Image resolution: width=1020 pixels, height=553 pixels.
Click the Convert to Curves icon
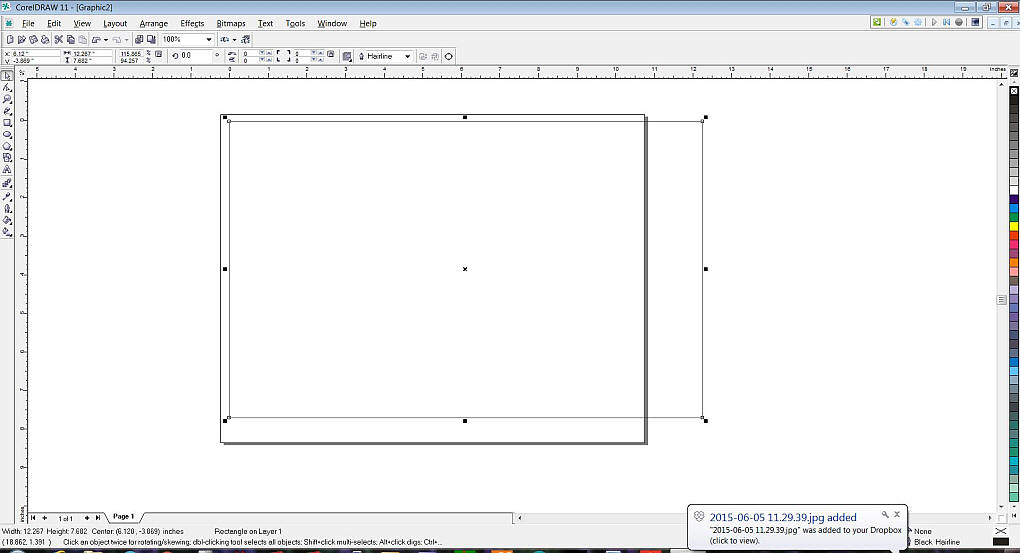(x=448, y=57)
